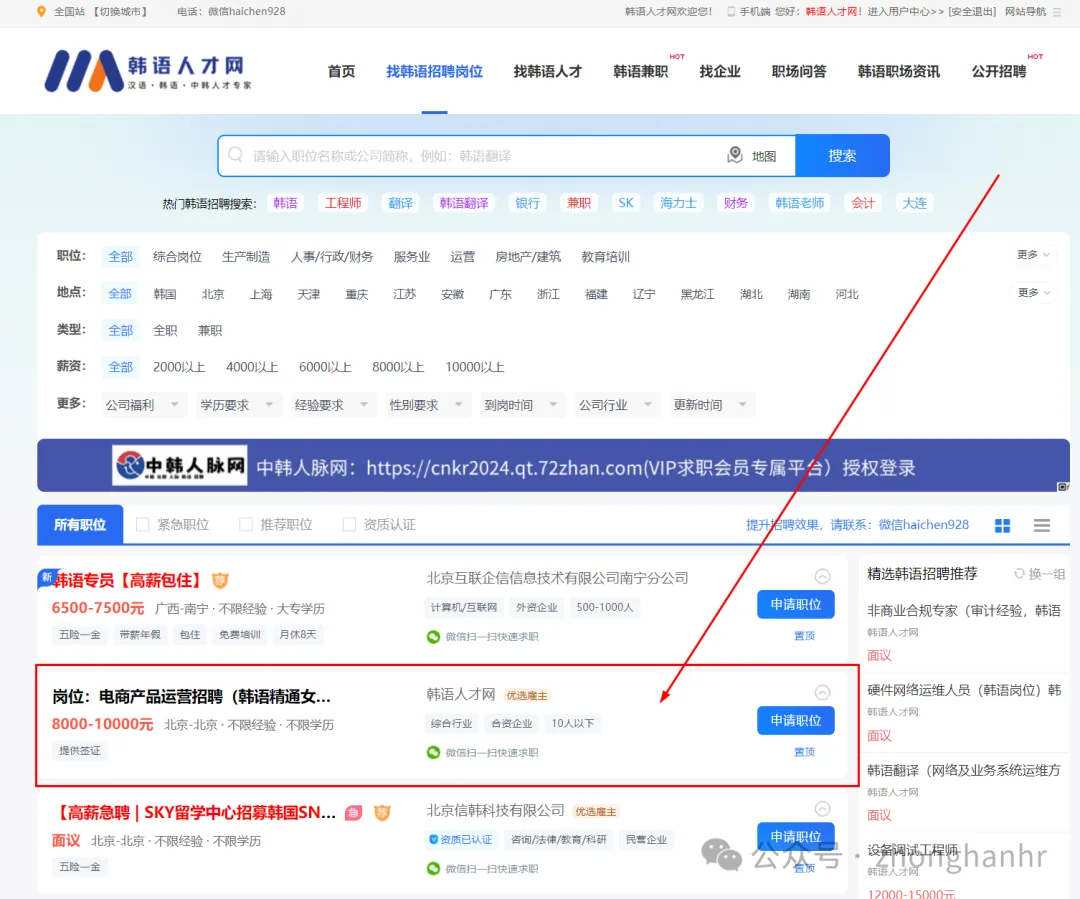Open the 中韩人脉网 banner advertisement
The width and height of the screenshot is (1080, 899).
tap(553, 466)
